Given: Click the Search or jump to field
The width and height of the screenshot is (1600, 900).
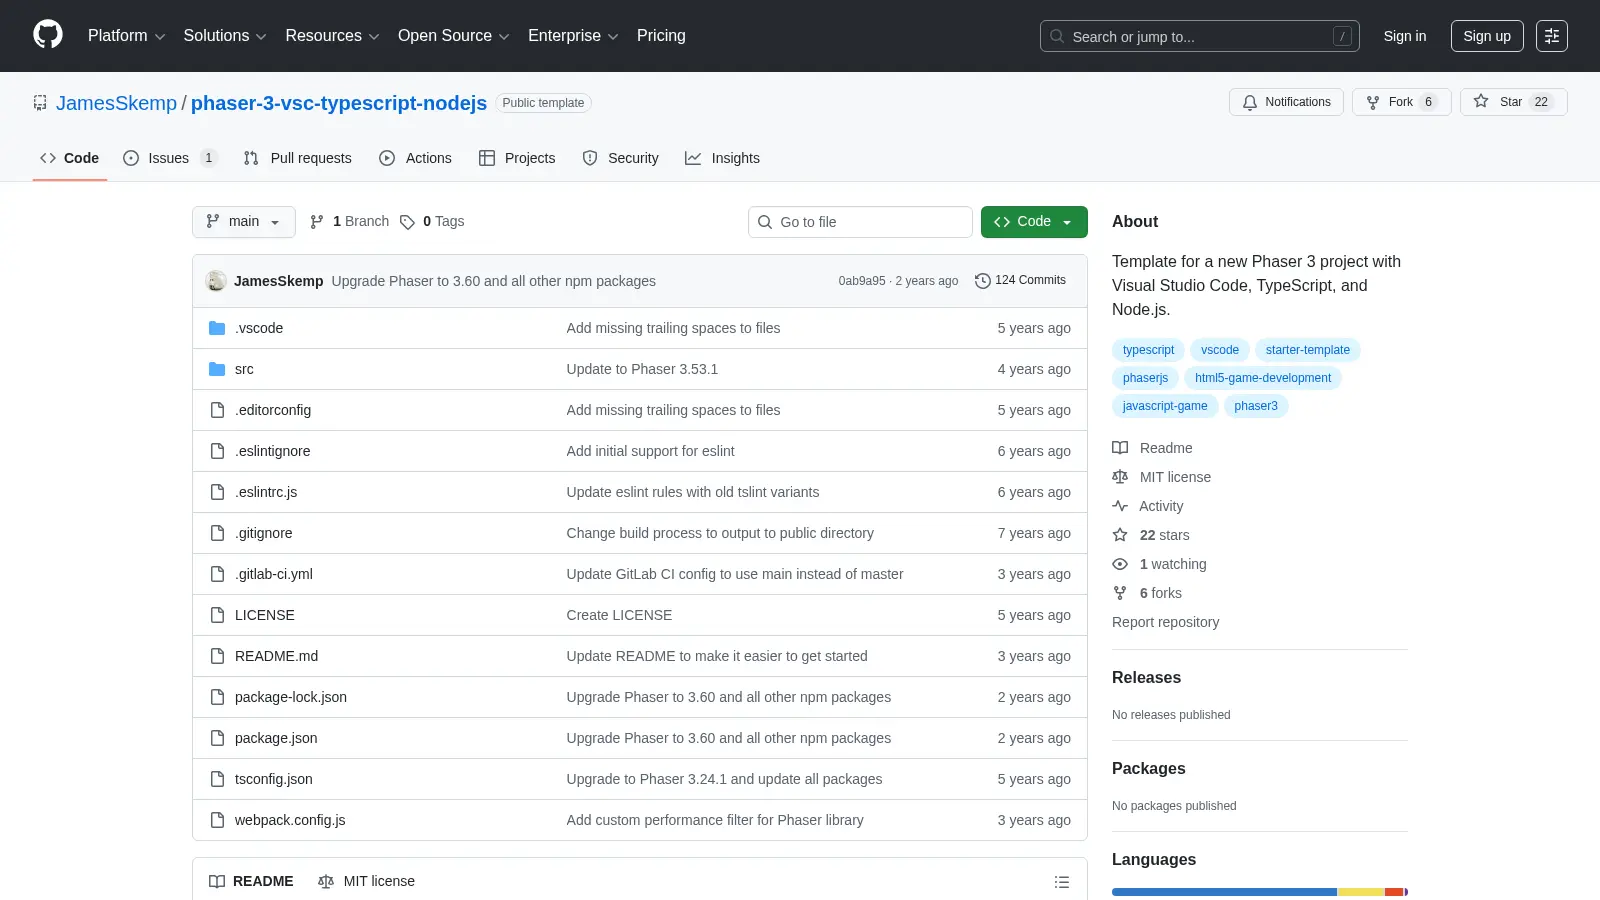Looking at the screenshot, I should click(1199, 36).
